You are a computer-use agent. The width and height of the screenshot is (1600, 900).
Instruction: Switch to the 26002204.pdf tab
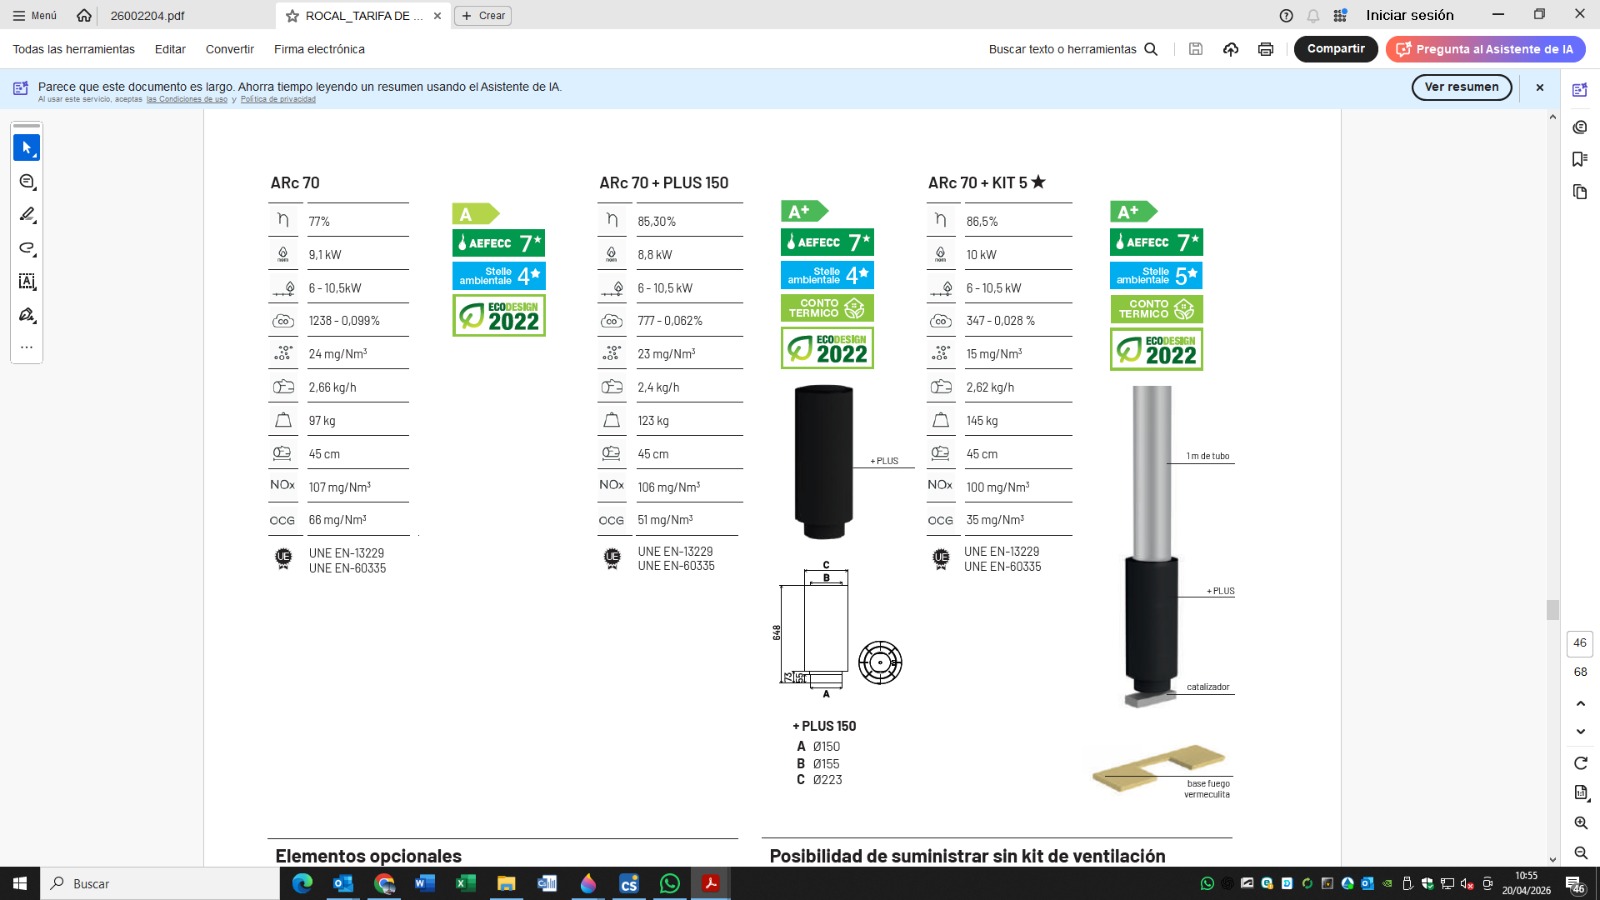[x=147, y=15]
